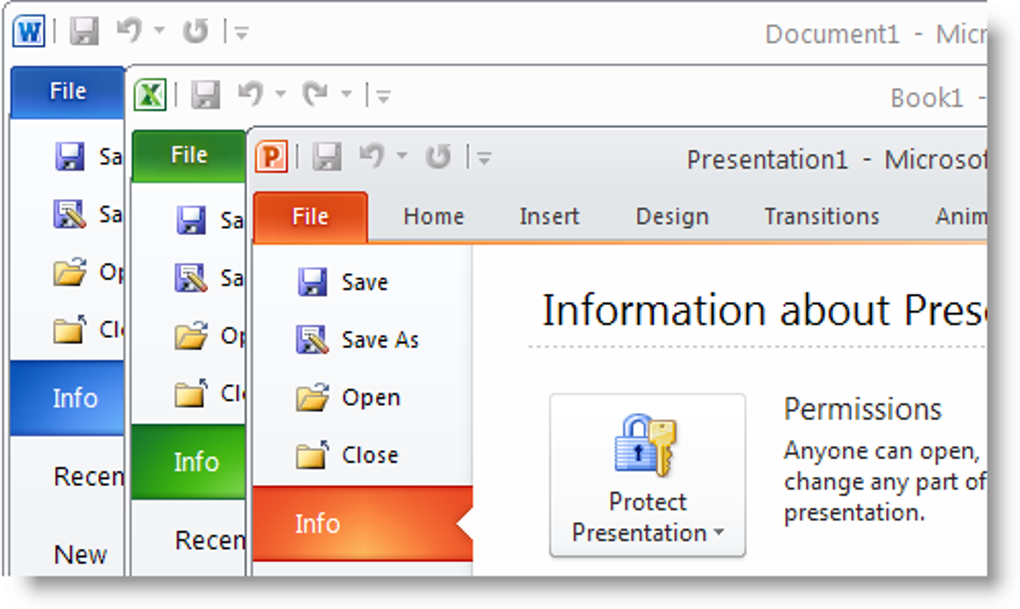Expand the redo dropdown arrow in Excel

346,96
